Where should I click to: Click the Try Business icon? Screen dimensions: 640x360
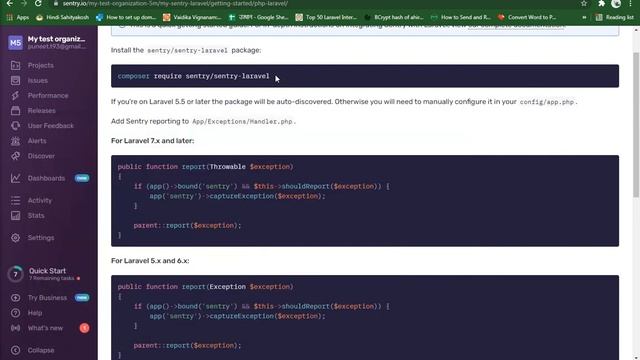(x=16, y=298)
